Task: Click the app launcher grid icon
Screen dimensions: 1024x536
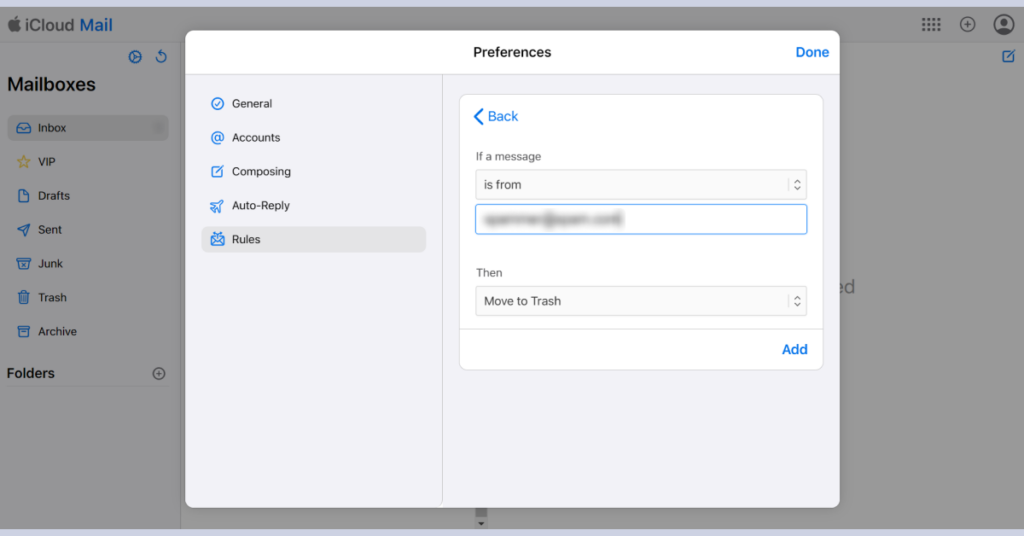Action: [931, 25]
